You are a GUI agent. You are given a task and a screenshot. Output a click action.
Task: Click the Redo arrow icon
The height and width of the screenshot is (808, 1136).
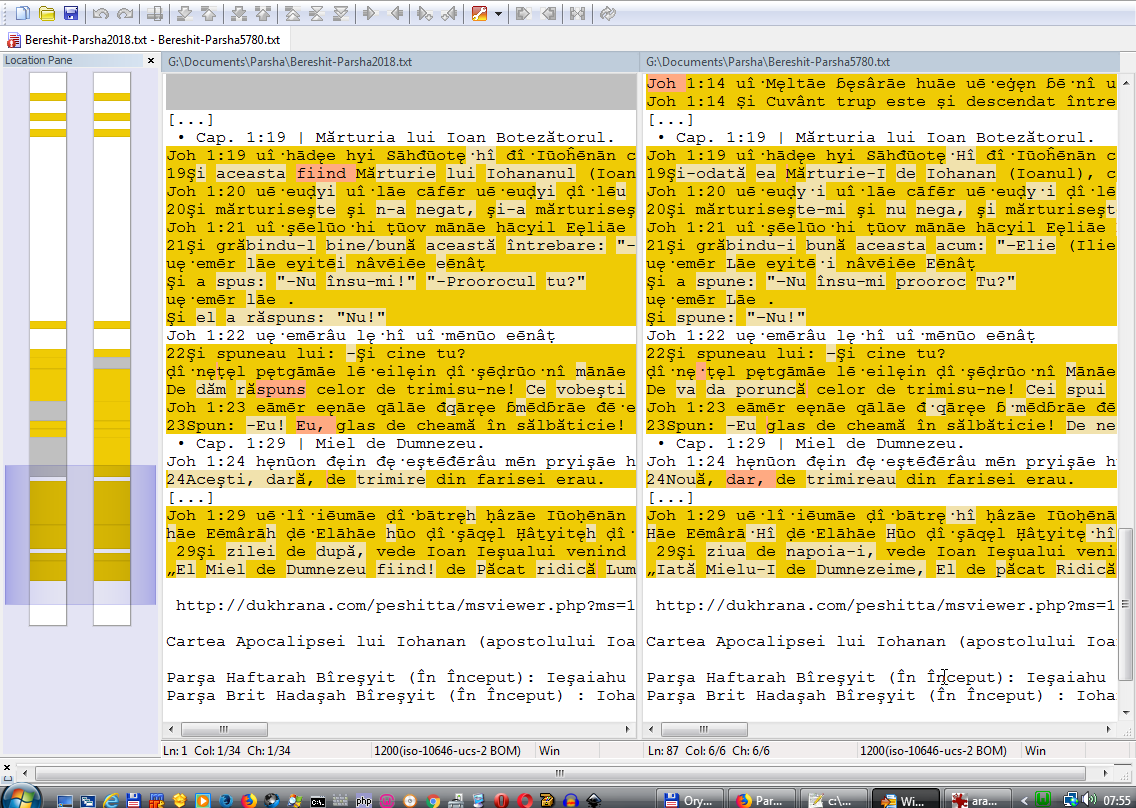click(125, 14)
